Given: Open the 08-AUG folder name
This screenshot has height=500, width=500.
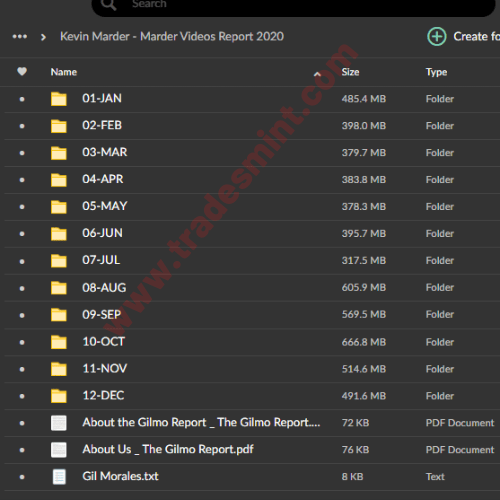Looking at the screenshot, I should tap(104, 288).
